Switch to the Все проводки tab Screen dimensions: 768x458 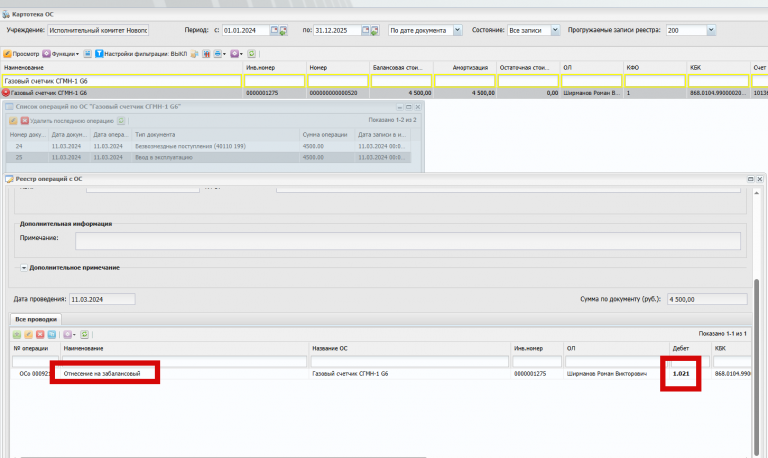point(36,319)
